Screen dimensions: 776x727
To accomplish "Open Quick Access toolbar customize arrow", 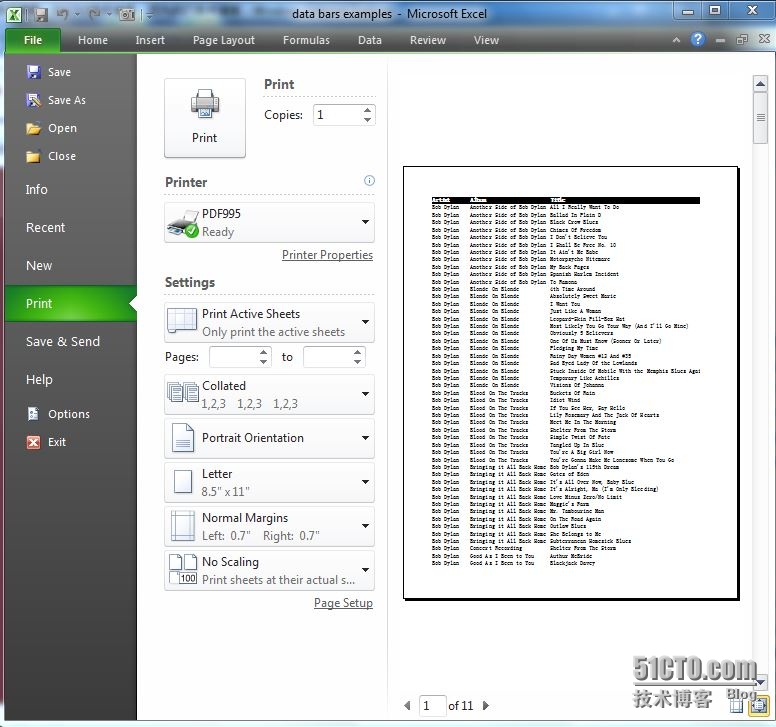I will pos(149,15).
